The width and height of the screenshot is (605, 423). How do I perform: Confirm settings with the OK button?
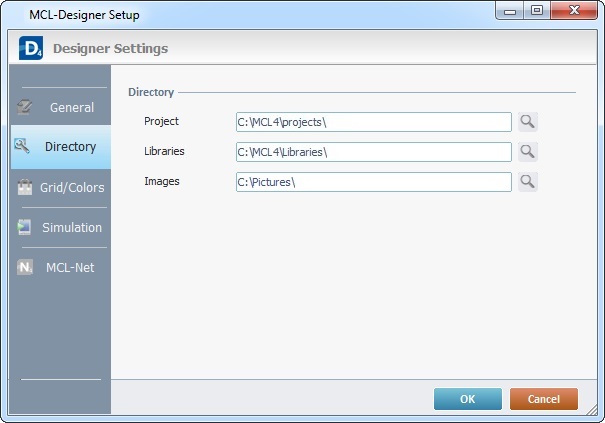[x=467, y=399]
